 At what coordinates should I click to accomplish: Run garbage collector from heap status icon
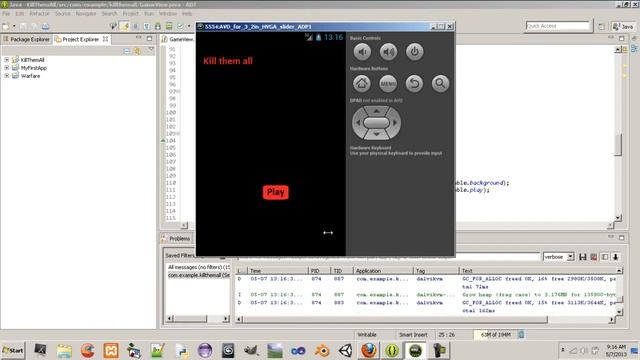[521, 335]
